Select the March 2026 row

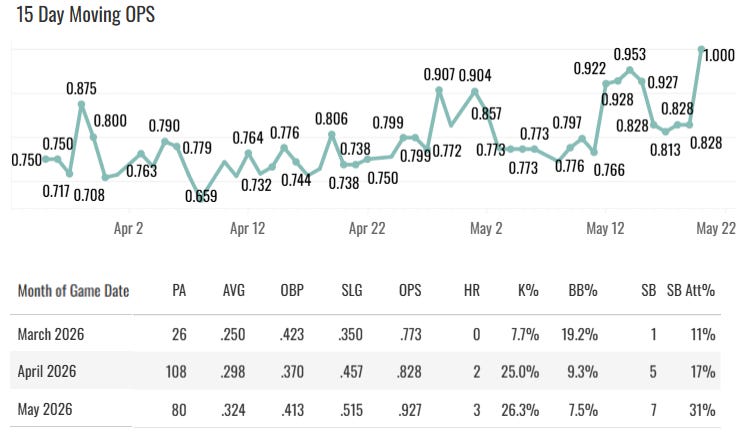pos(365,334)
